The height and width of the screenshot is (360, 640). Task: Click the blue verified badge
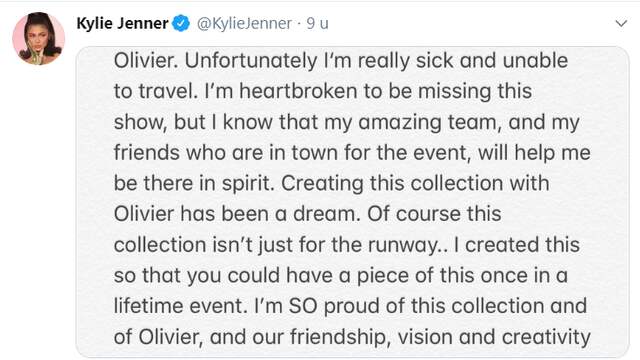(180, 23)
